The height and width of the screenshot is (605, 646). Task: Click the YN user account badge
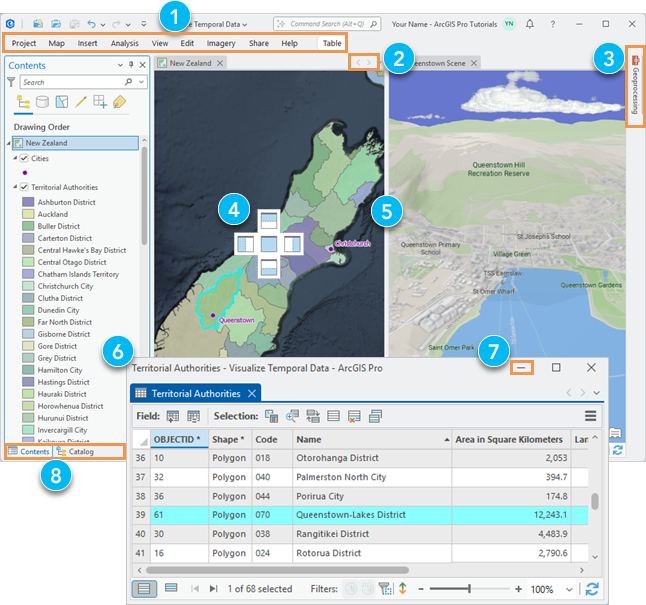pos(509,24)
